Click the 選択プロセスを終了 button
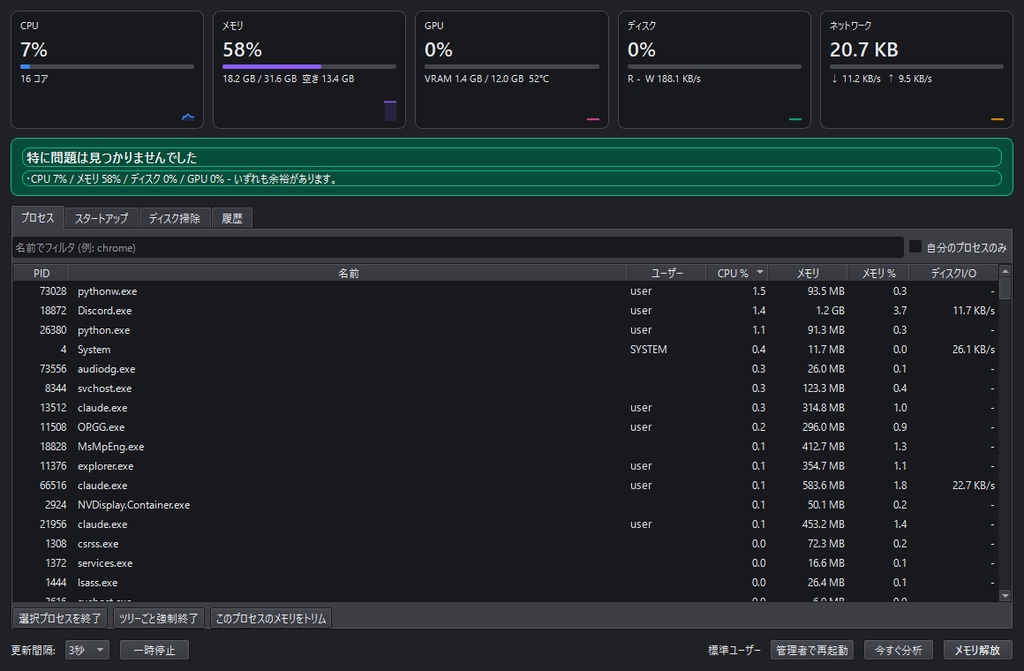 click(60, 618)
